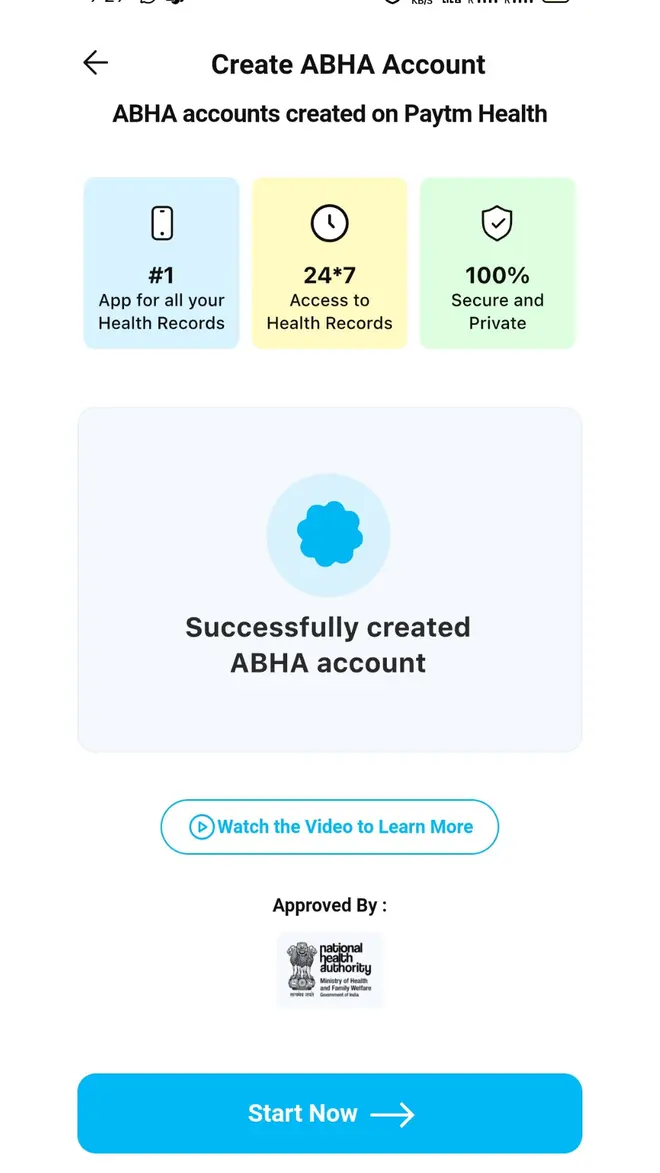This screenshot has width=660, height=1173.
Task: Tap the shield checkmark icon
Action: (x=497, y=223)
